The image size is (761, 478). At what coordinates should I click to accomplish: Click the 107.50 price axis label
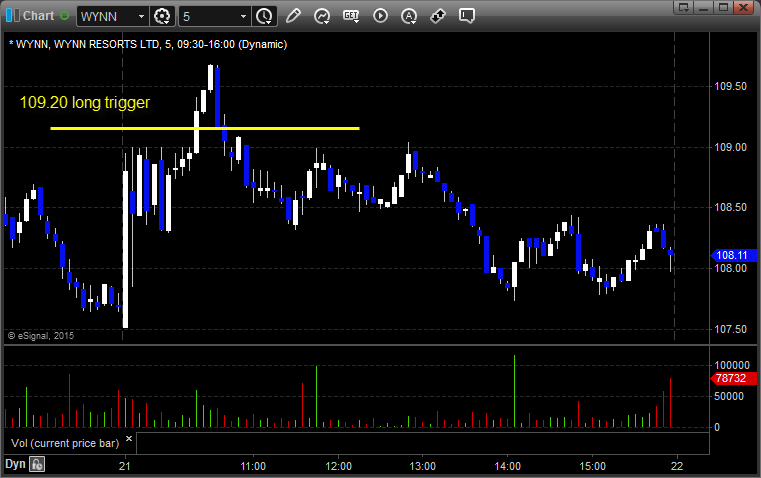730,329
